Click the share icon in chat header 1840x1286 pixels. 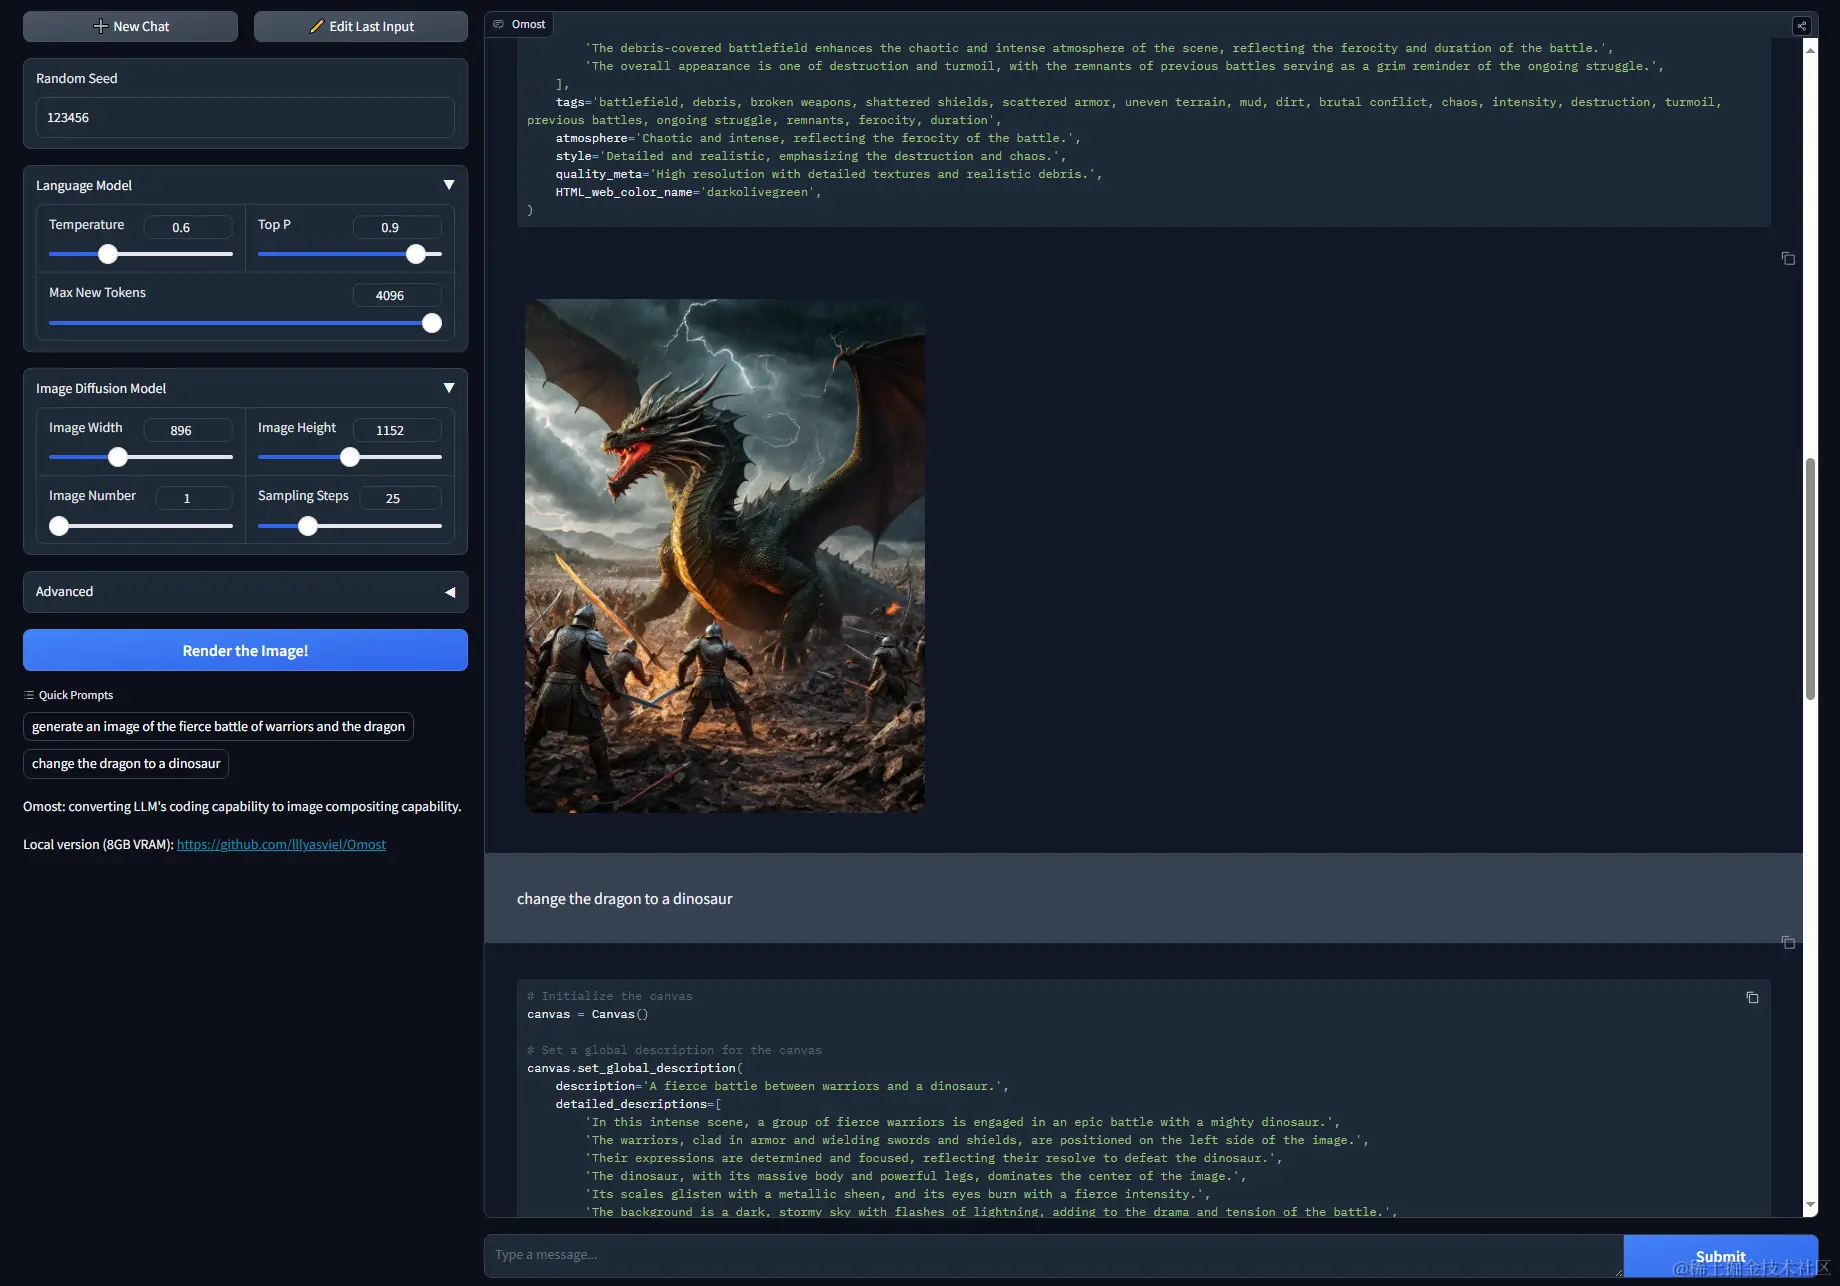click(1801, 26)
